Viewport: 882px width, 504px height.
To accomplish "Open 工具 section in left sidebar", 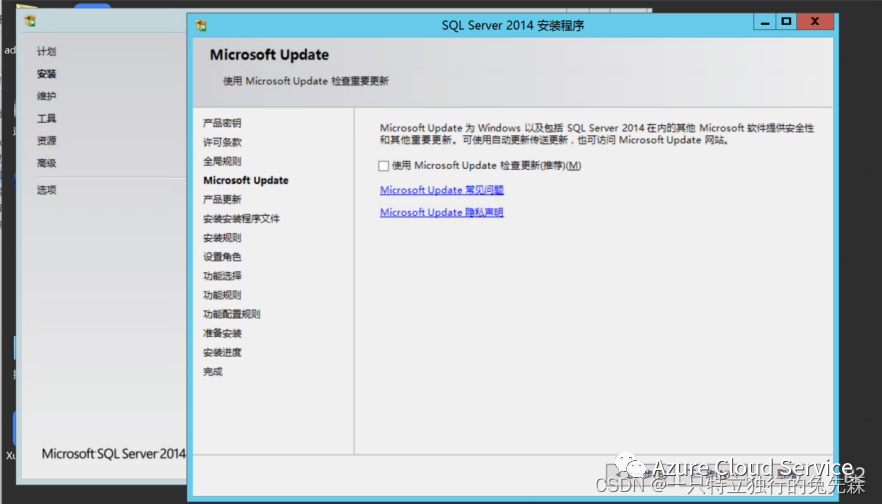I will [x=46, y=118].
